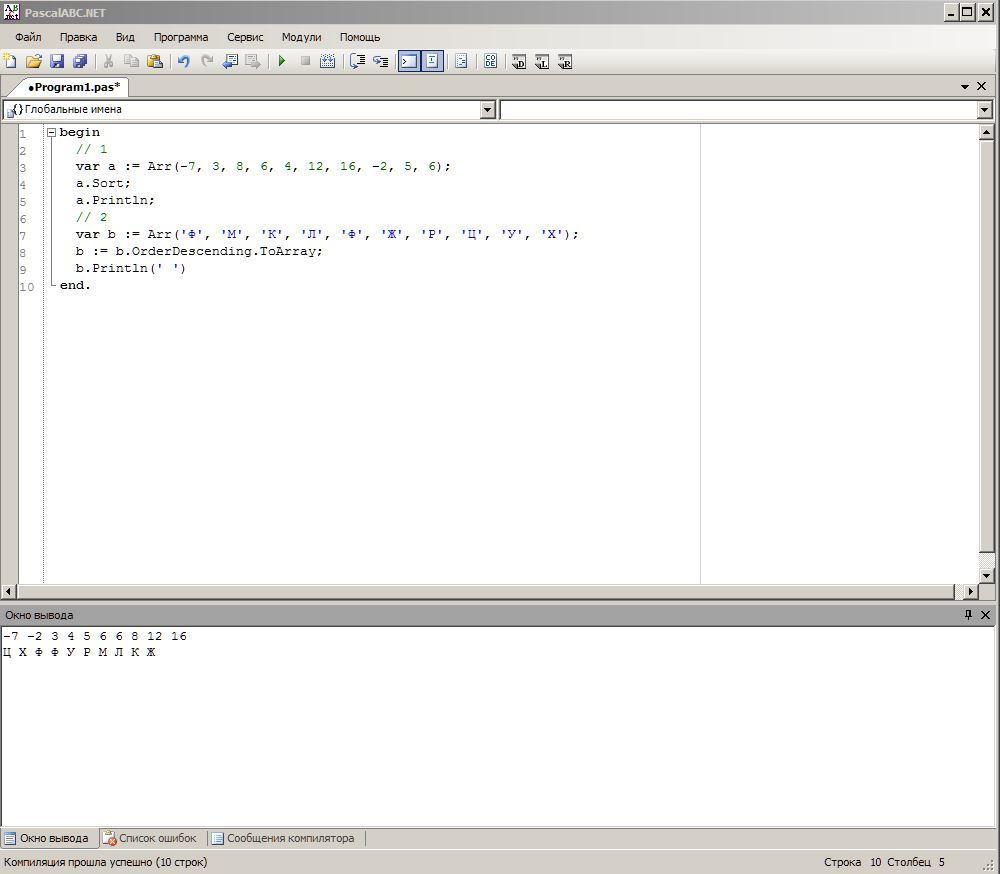
Task: Open the Файл menu
Action: coord(28,37)
